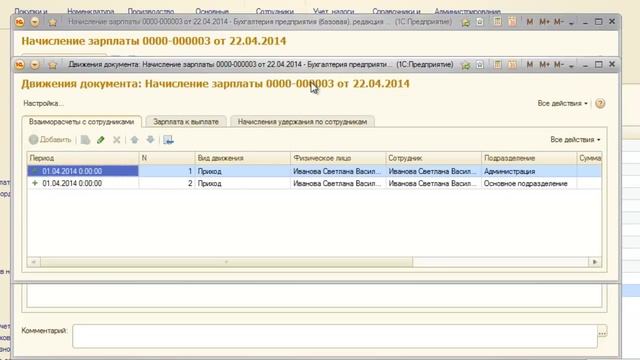The image size is (640, 360).
Task: Open the calculator icon in Начисление зарплаты window title bar
Action: (498, 22)
